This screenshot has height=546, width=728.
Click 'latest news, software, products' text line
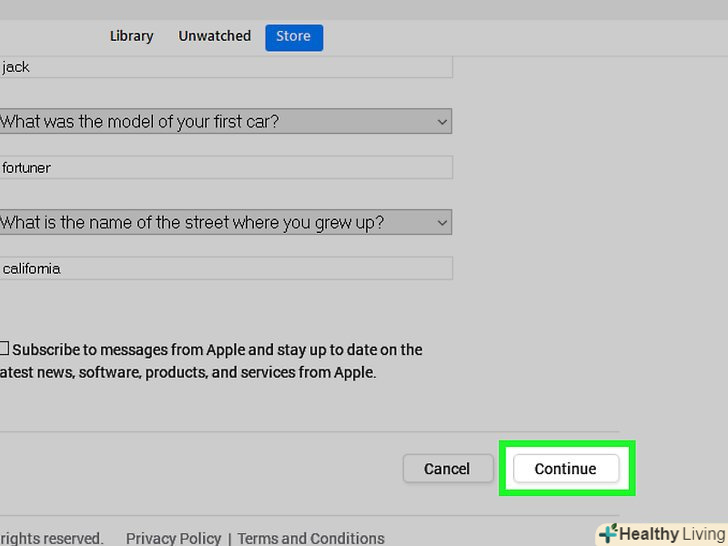pos(190,373)
